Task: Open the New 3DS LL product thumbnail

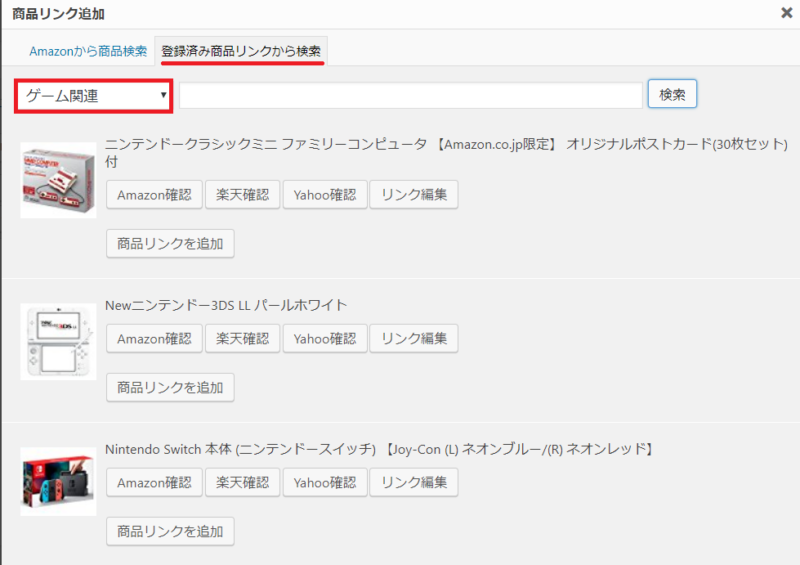Action: pos(58,342)
